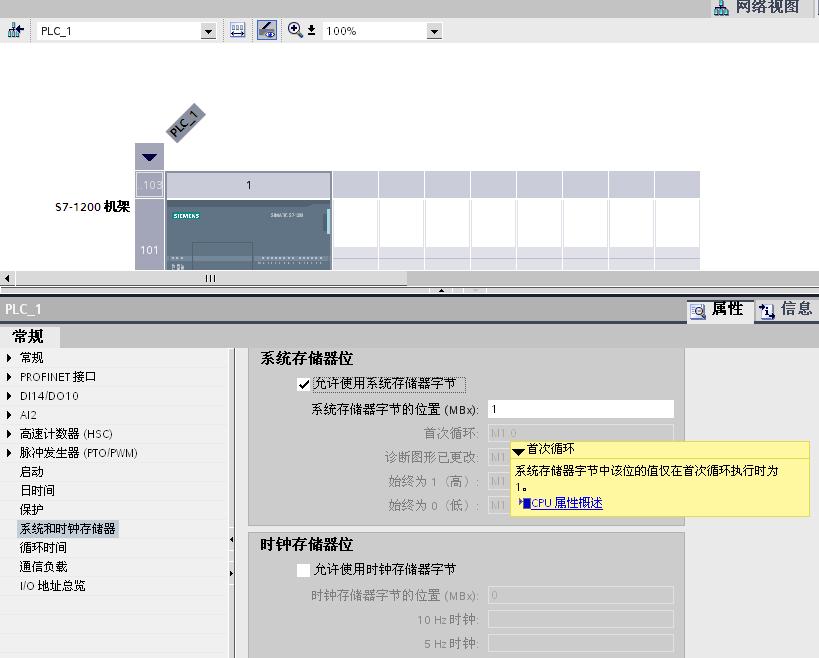Enable 允许使用时钟存储器字节 checkbox
Screen dimensions: 819x658
pos(303,570)
